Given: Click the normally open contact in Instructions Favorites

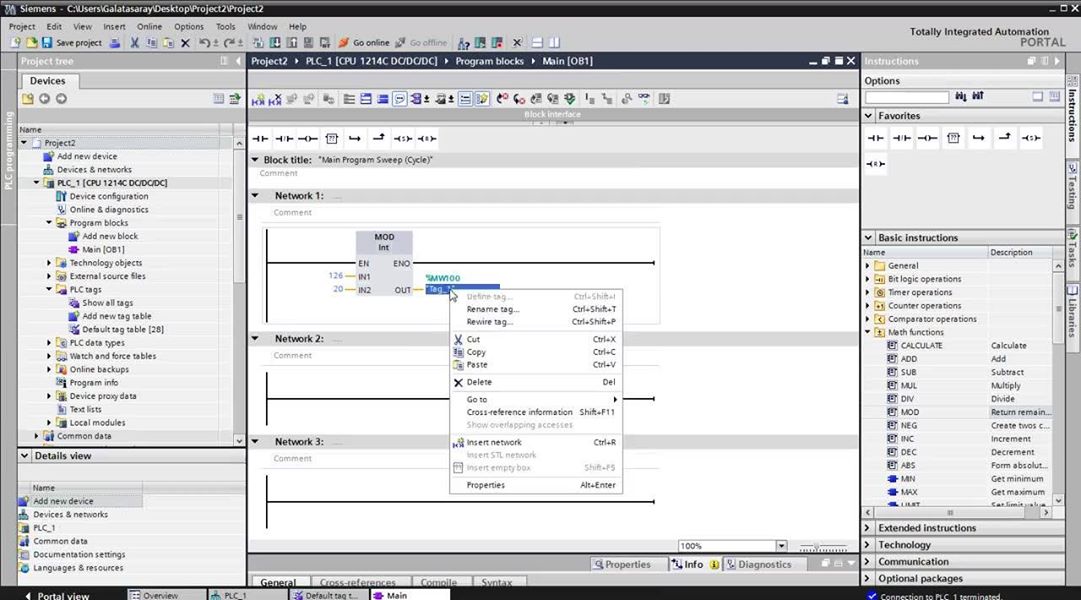Looking at the screenshot, I should click(x=876, y=138).
